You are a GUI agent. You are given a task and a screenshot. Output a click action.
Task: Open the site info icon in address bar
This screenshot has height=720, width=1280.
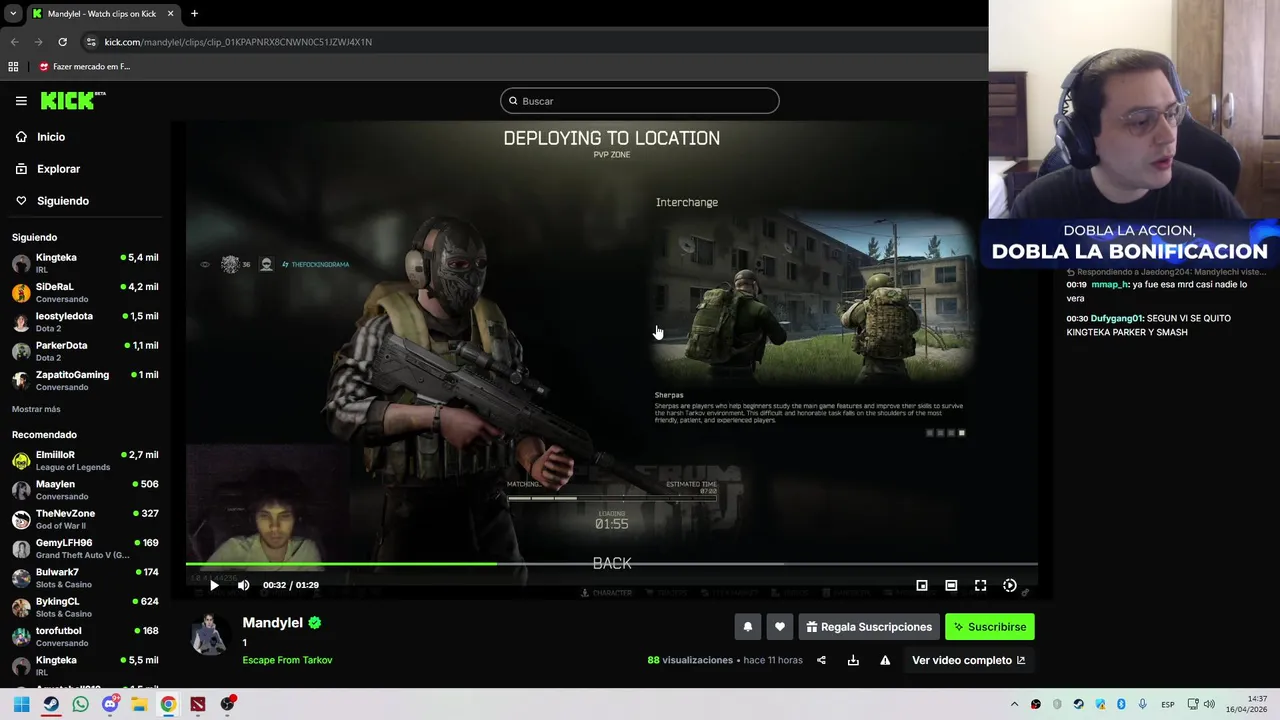(91, 42)
